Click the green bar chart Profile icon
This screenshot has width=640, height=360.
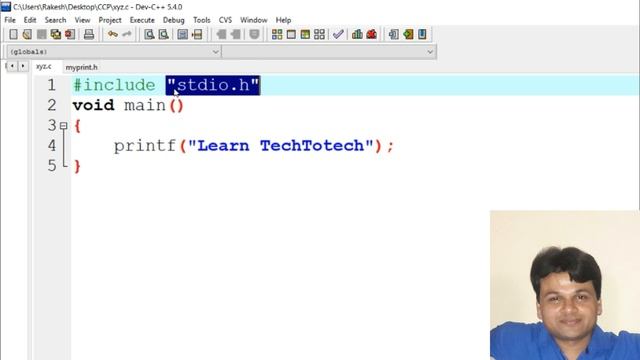[x=357, y=34]
